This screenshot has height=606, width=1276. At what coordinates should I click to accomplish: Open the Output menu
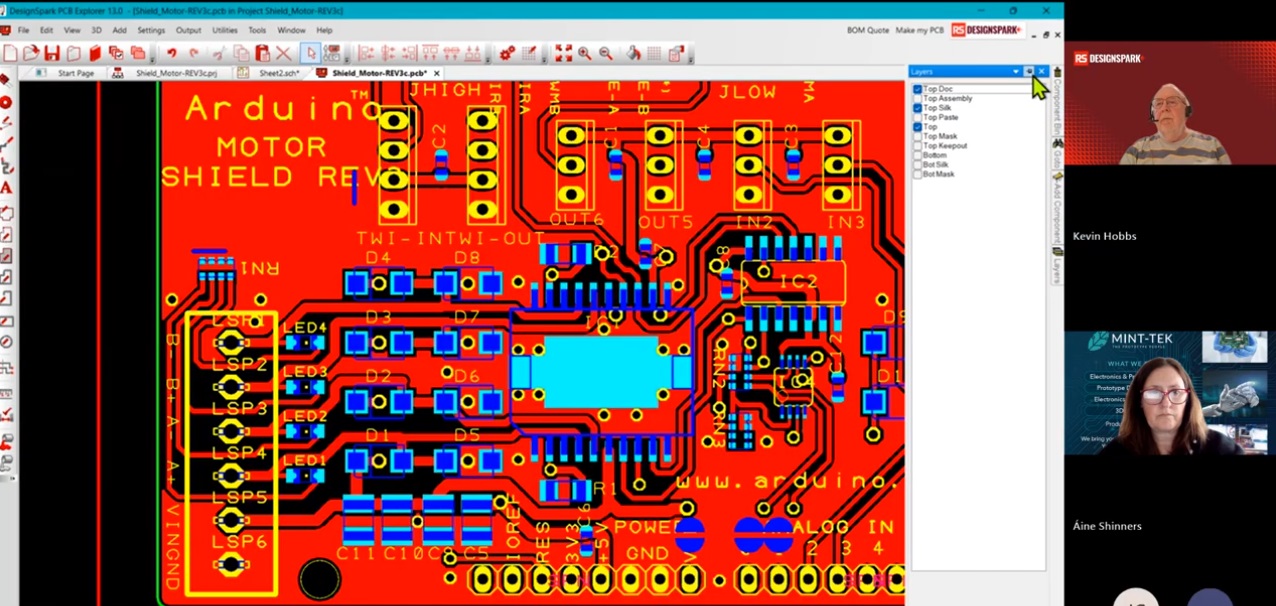coord(188,30)
